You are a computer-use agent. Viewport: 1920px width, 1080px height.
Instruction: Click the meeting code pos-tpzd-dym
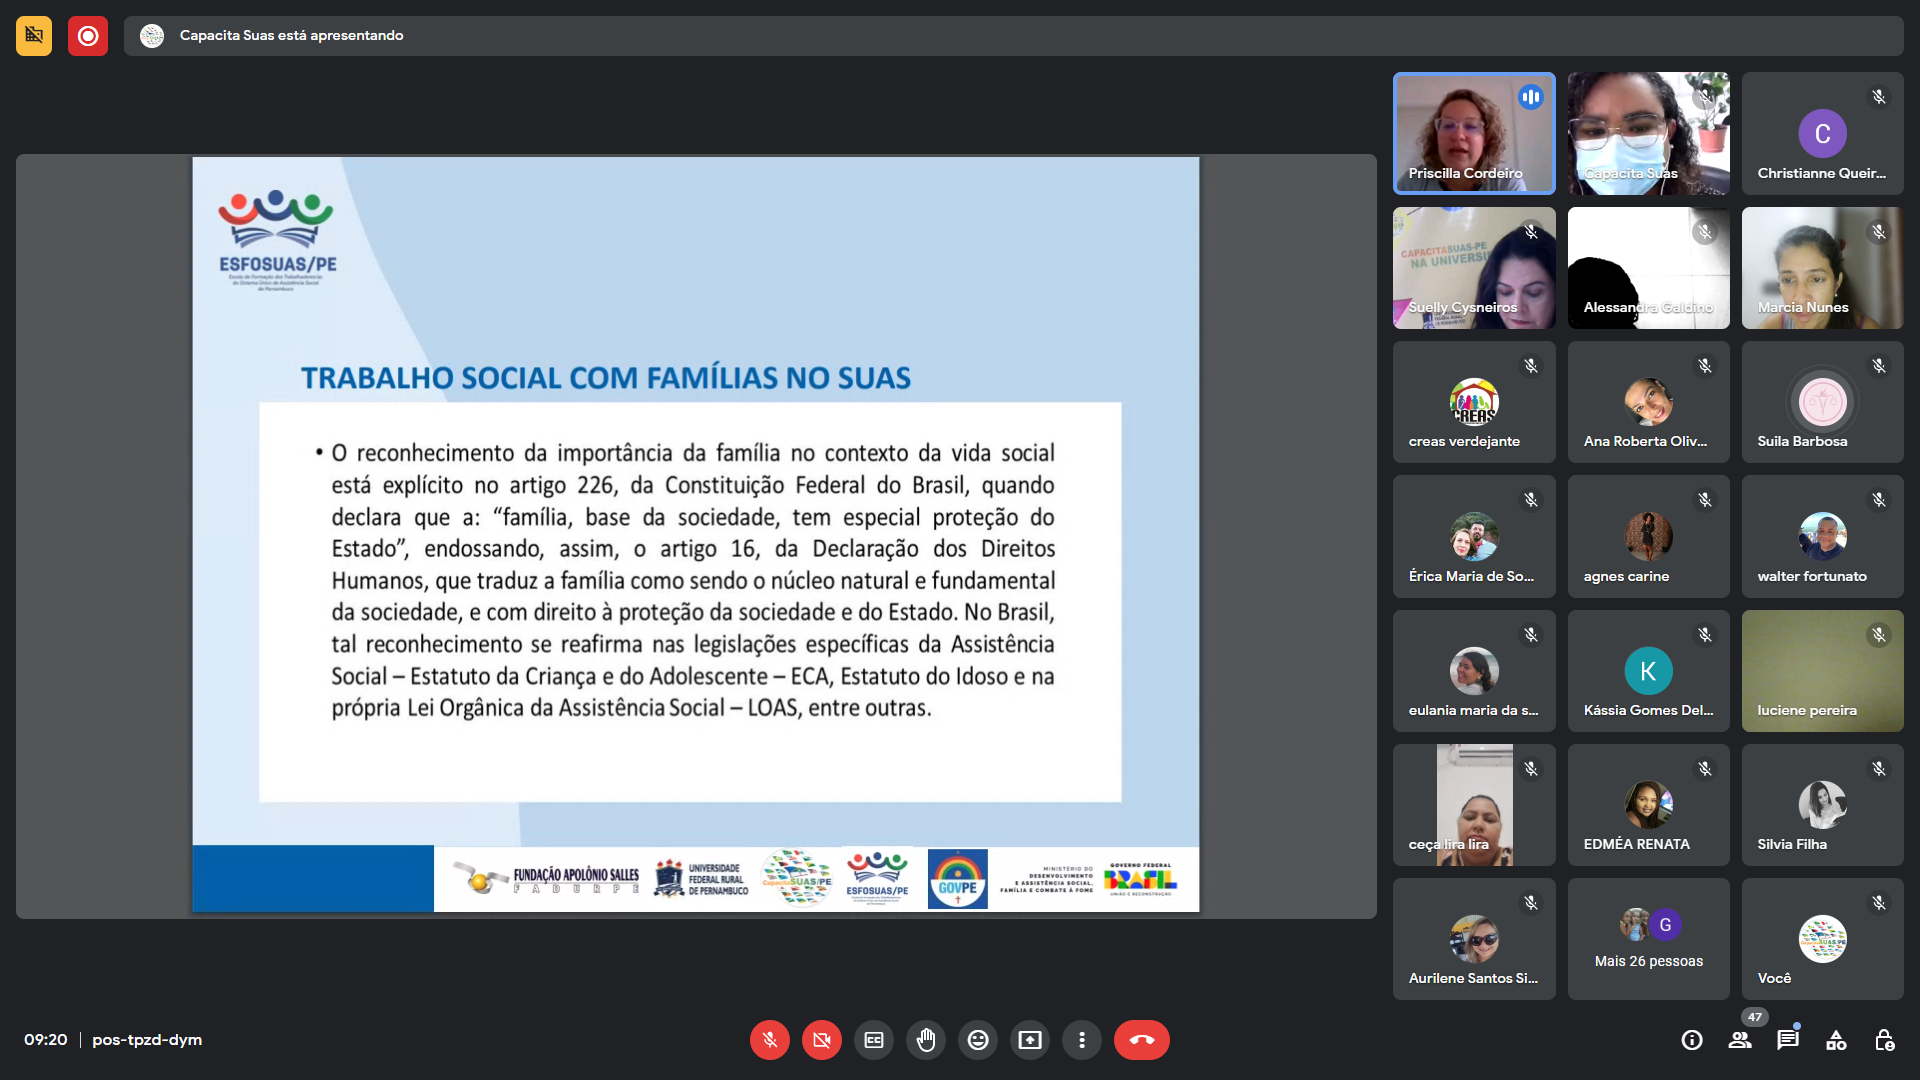point(147,1040)
